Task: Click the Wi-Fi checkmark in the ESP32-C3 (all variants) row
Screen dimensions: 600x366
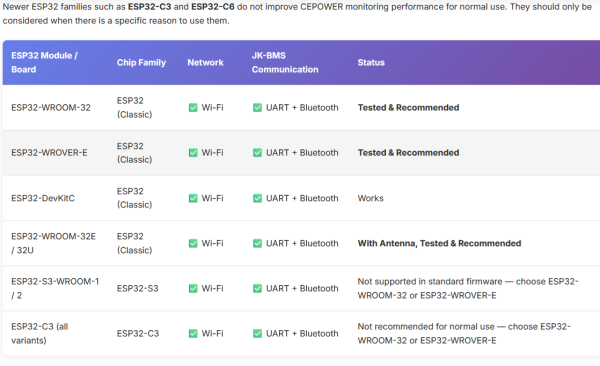Action: [x=193, y=333]
